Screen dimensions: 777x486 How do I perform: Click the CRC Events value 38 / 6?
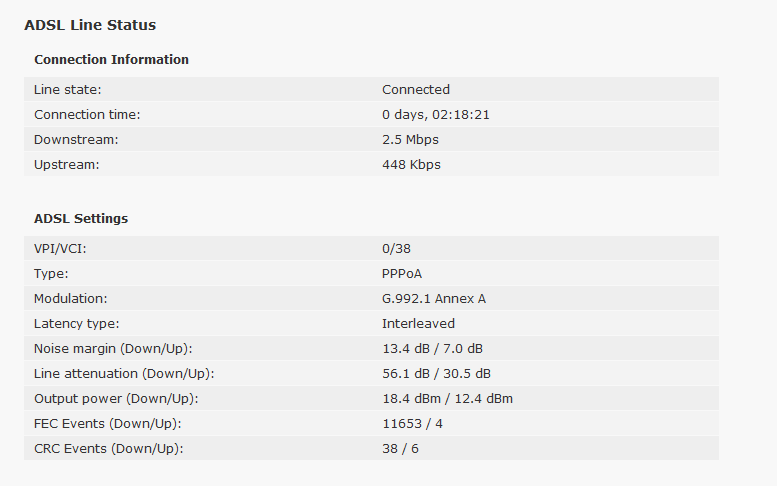(x=400, y=449)
